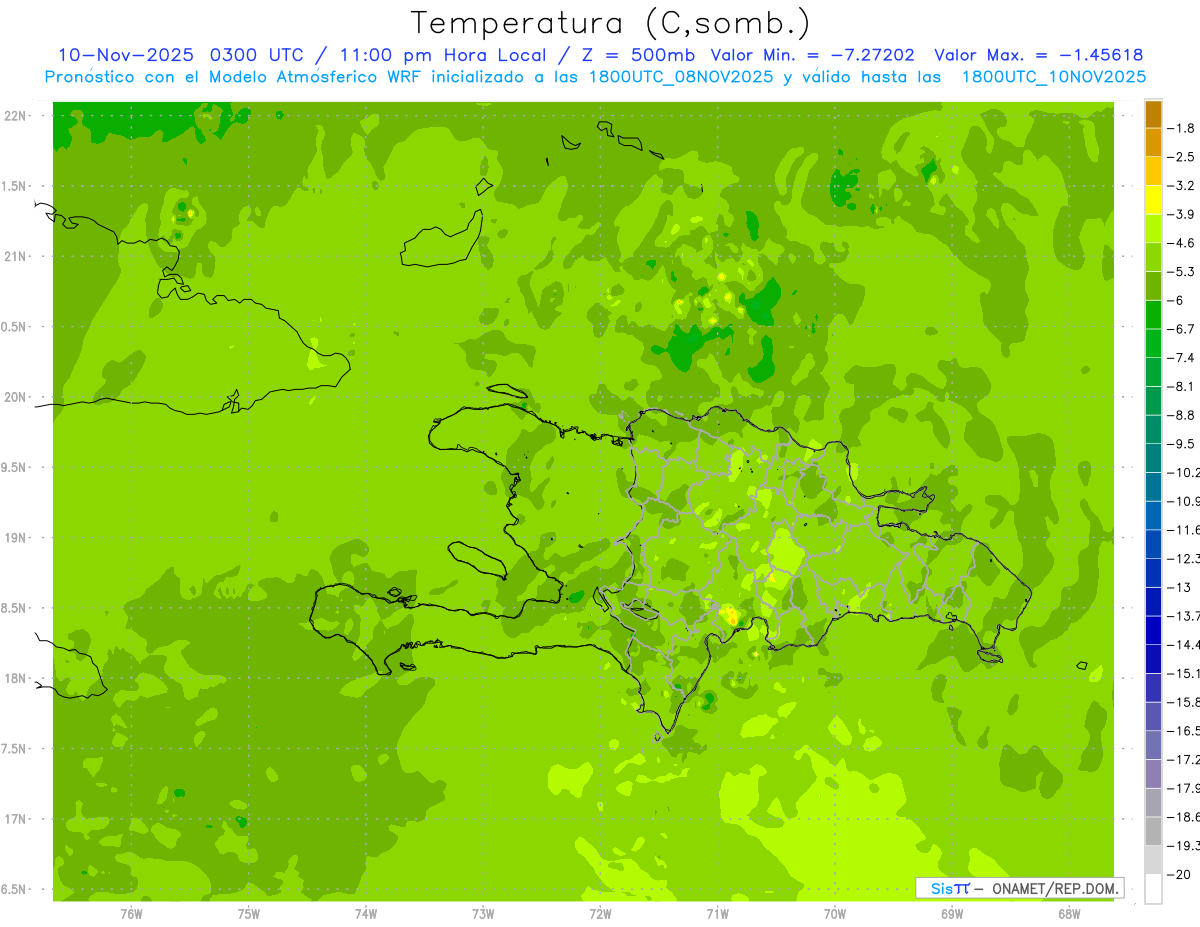
Task: Click the '0.5N' latitude label
Action: click(x=14, y=327)
